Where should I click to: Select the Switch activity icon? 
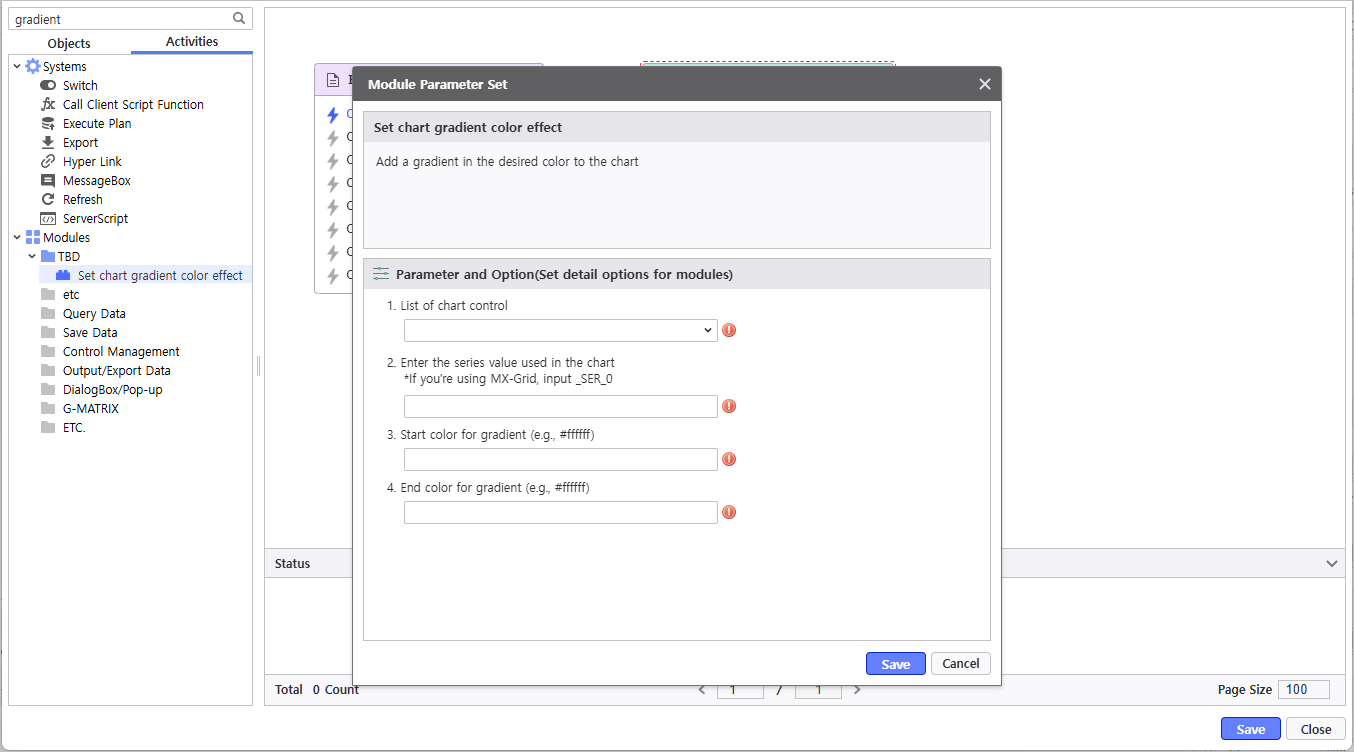[x=48, y=86]
